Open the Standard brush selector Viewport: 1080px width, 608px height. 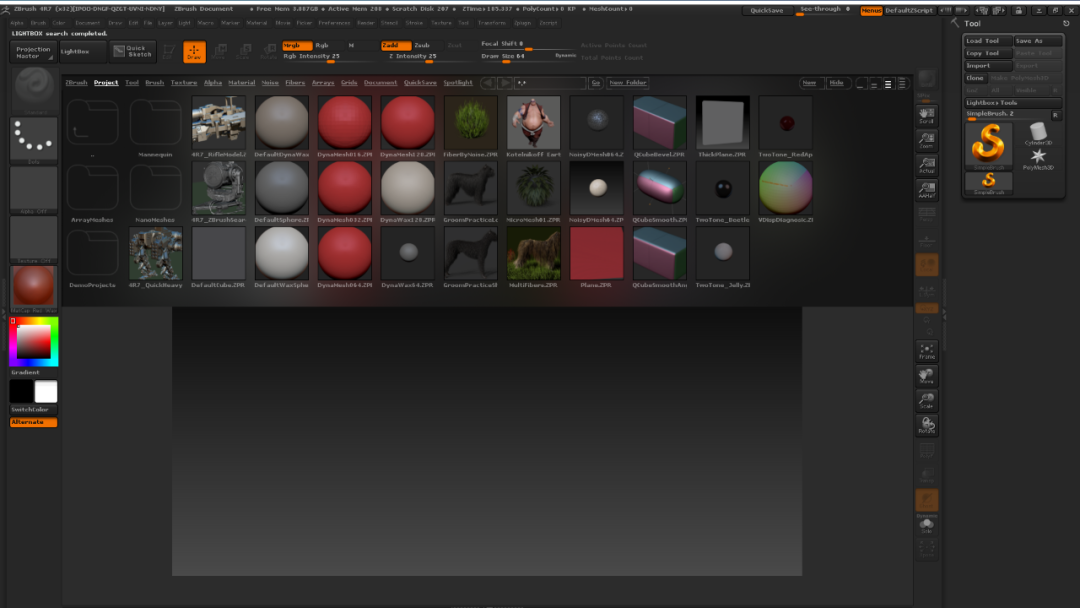[x=34, y=91]
